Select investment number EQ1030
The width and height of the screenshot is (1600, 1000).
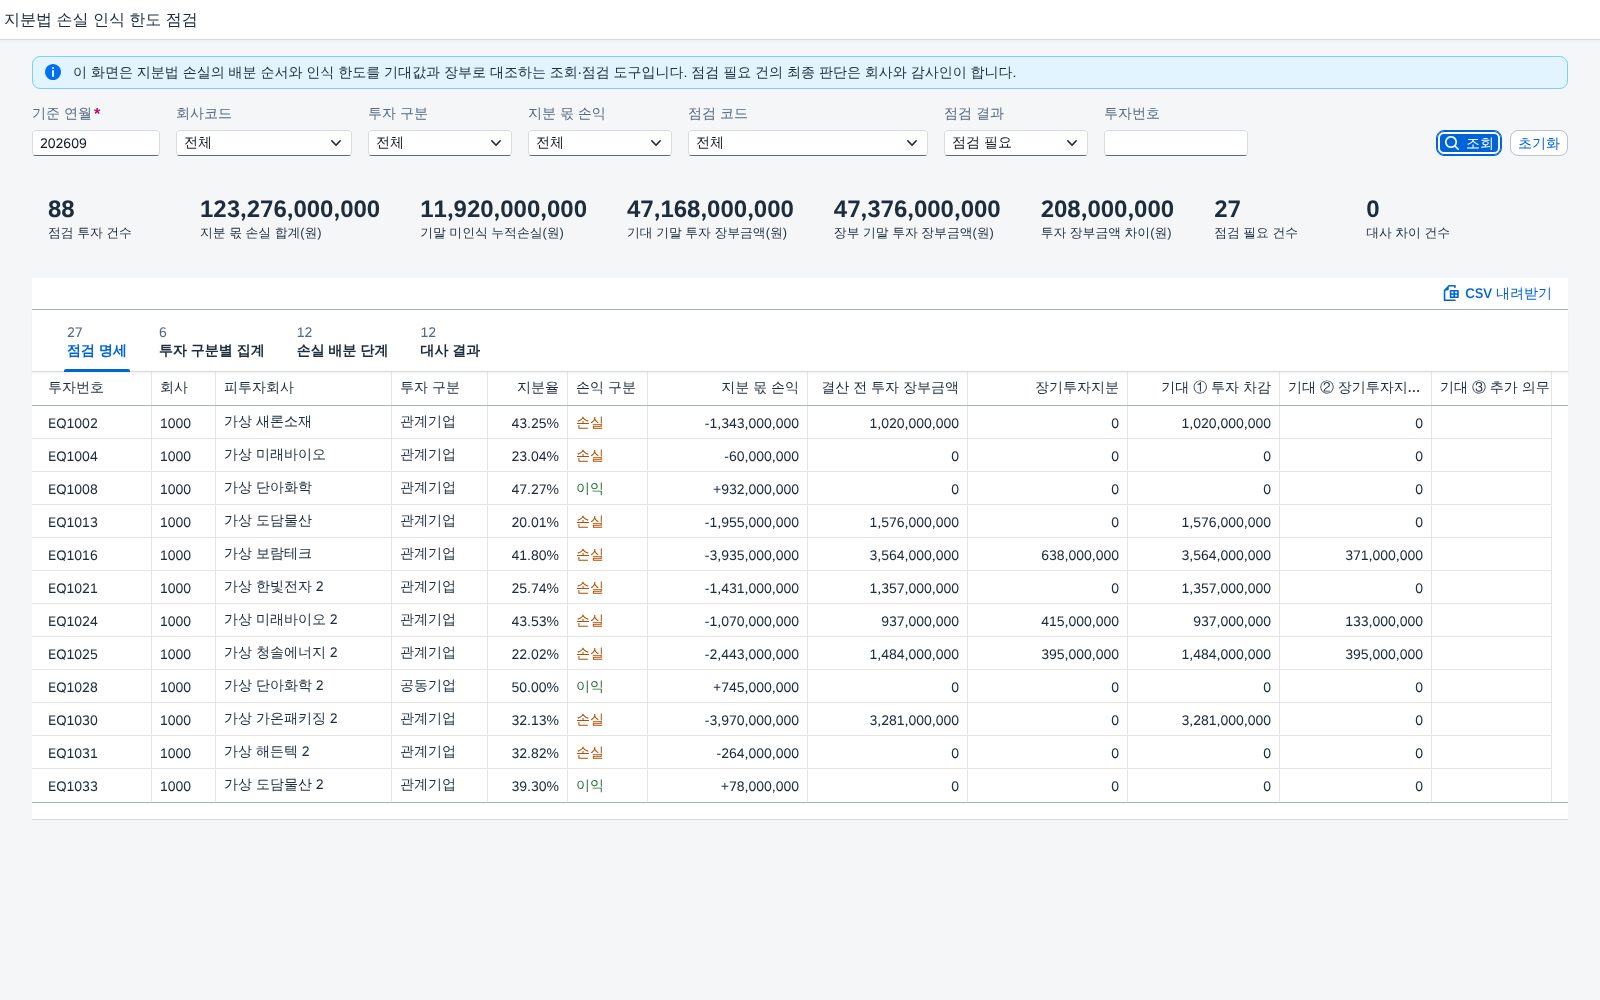pos(73,720)
